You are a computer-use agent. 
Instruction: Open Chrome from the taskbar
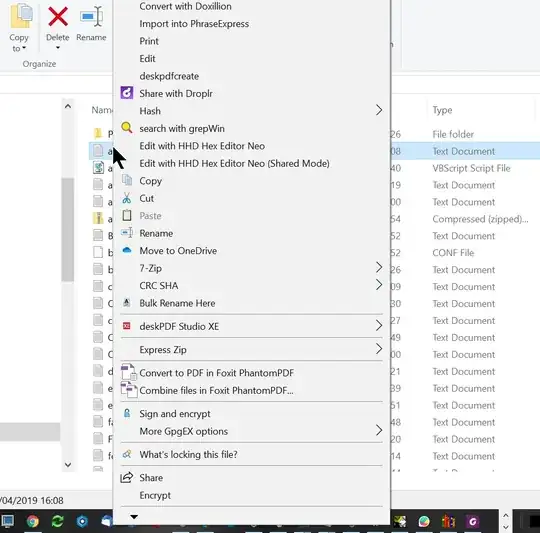tap(33, 521)
